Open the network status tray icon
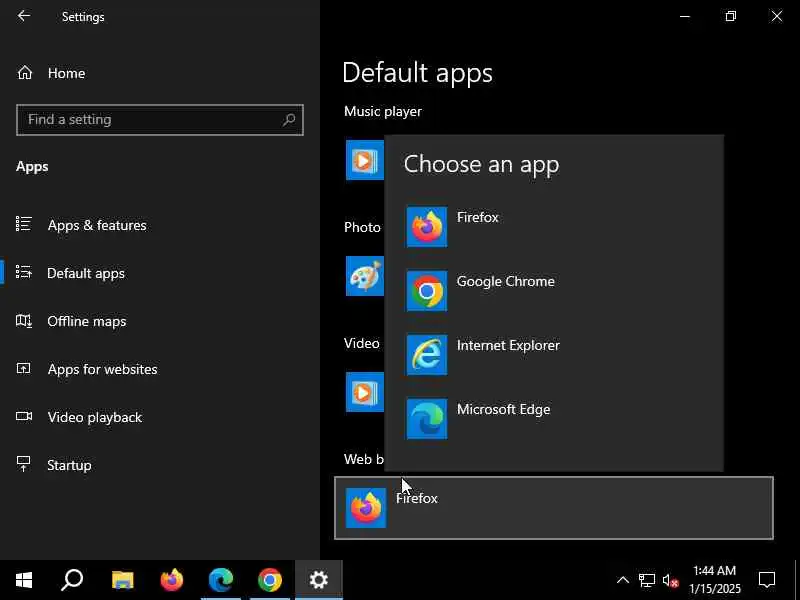The width and height of the screenshot is (800, 600). (x=647, y=580)
